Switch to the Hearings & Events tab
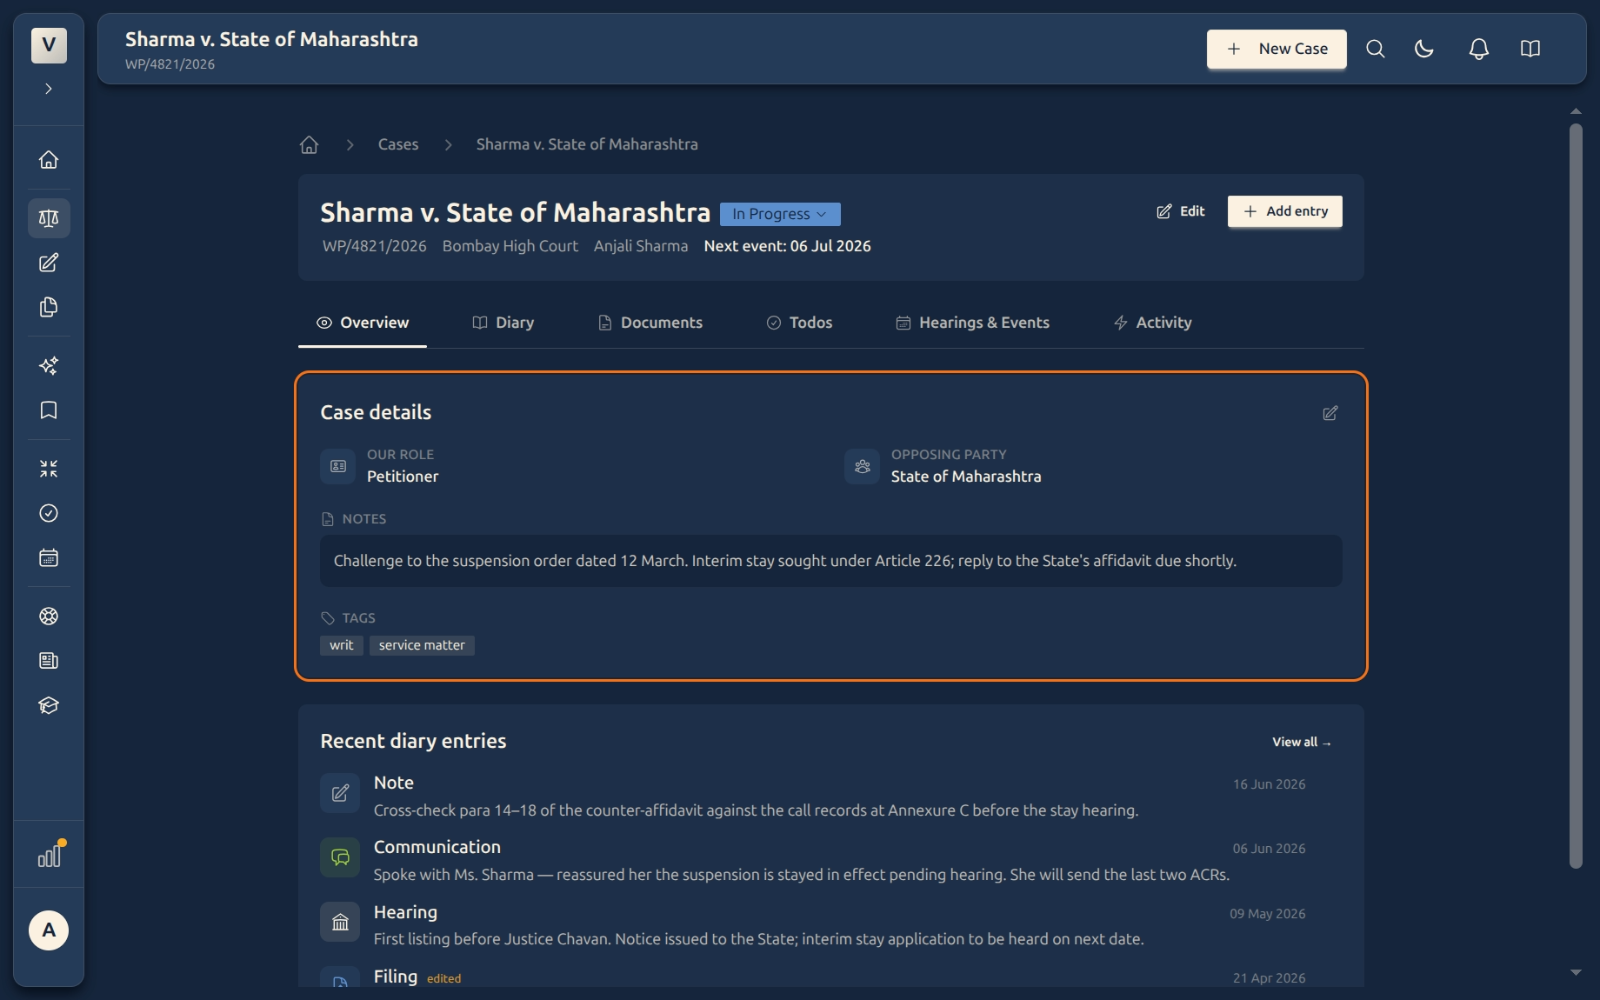The image size is (1600, 1000). click(972, 323)
